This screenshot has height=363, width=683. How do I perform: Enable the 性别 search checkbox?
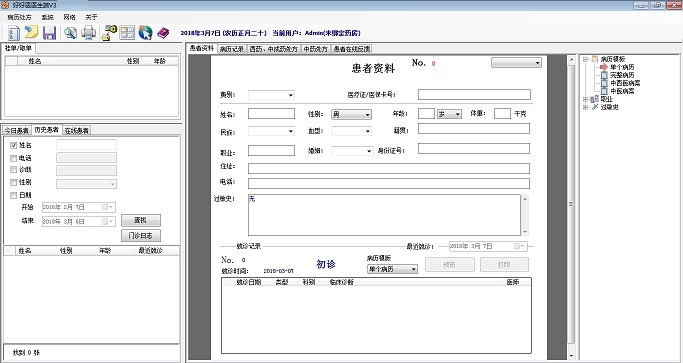coord(14,182)
